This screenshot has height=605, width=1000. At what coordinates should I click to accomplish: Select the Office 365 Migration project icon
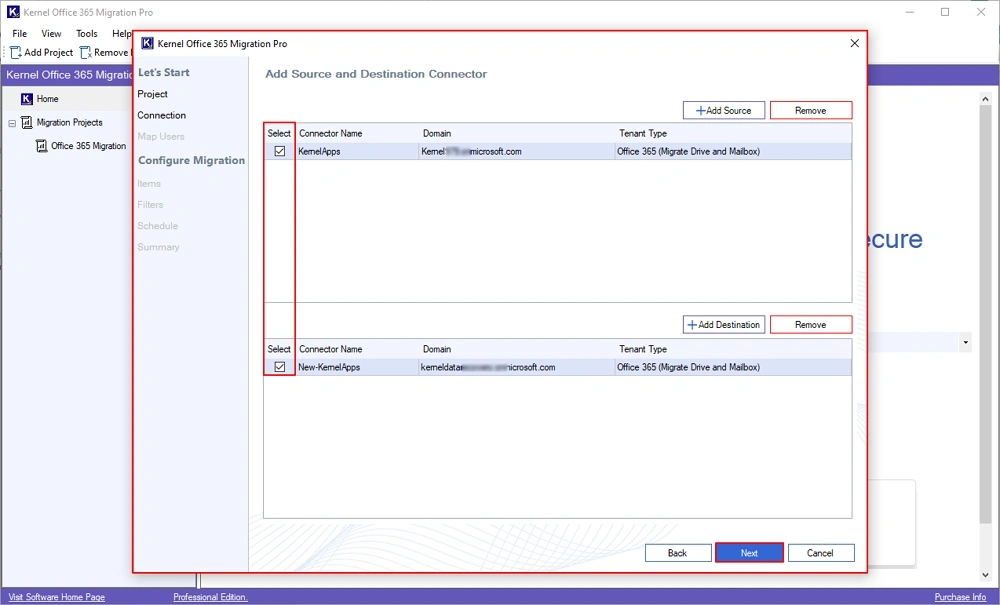[x=41, y=146]
